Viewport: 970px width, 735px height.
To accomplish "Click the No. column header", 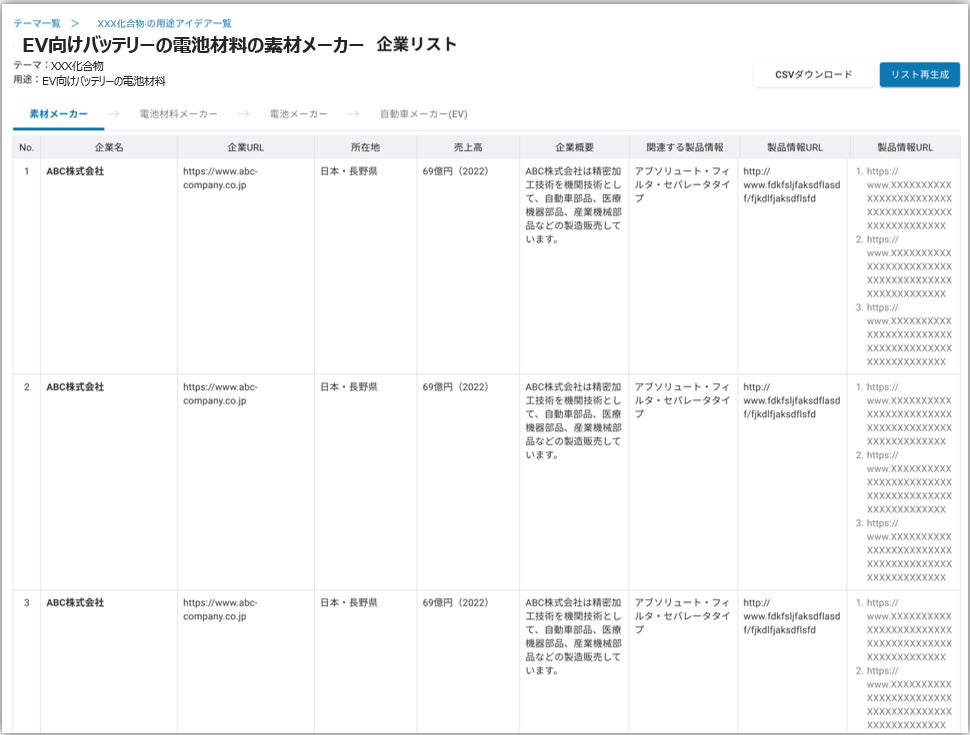I will click(27, 147).
